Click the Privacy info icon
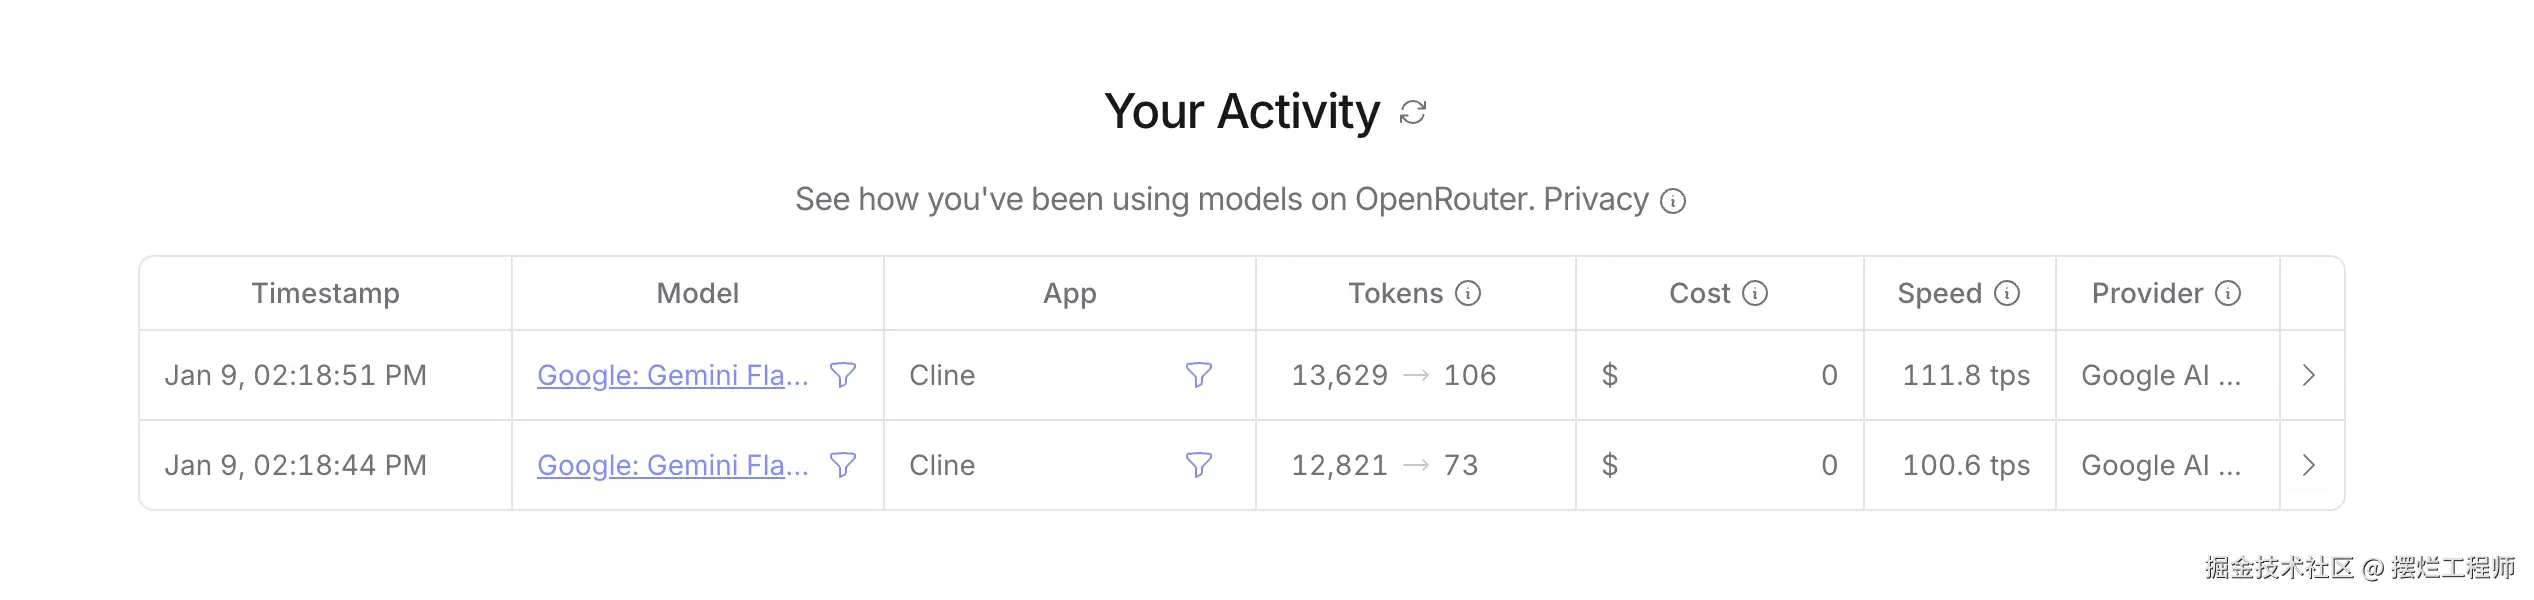The height and width of the screenshot is (600, 2534). coord(1673,201)
